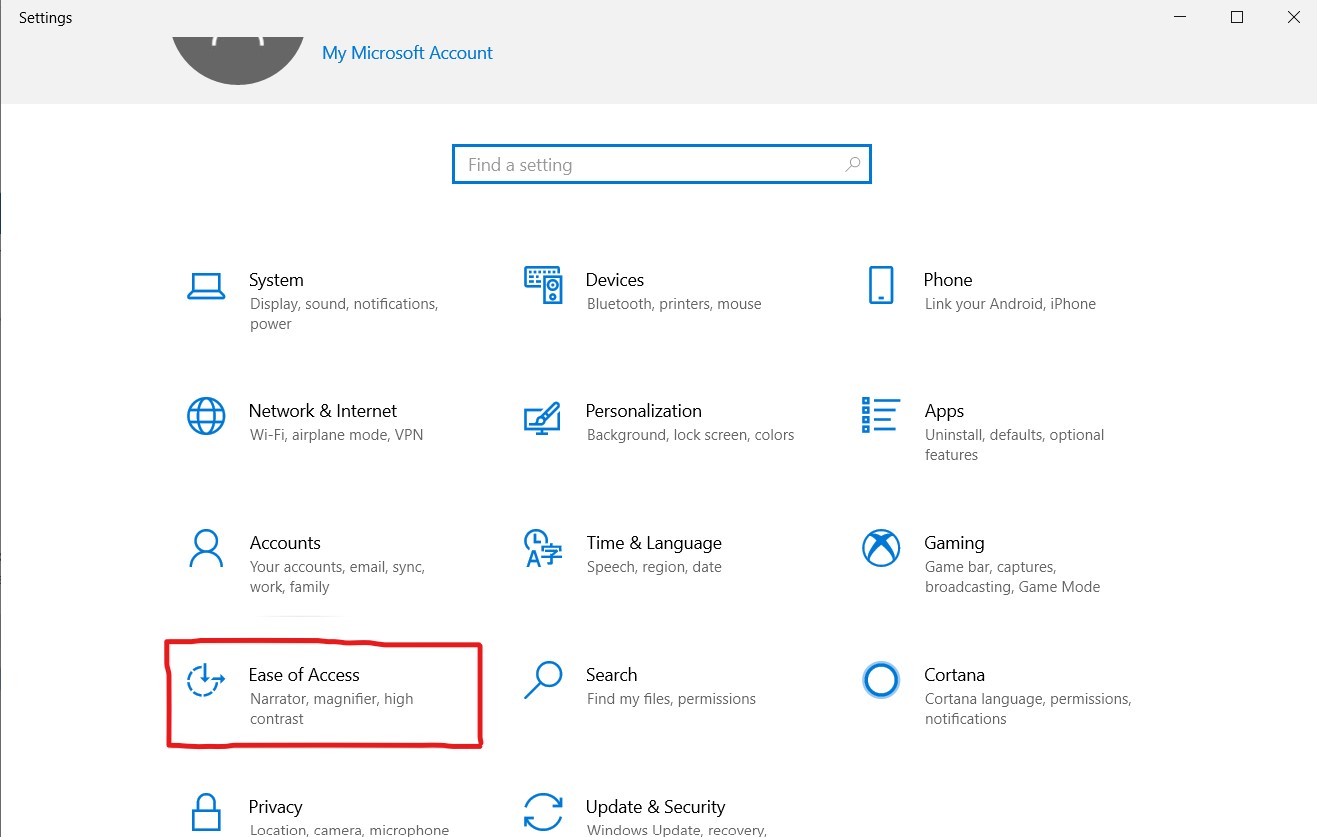Image resolution: width=1317 pixels, height=837 pixels.
Task: Click magnifier icon in the search box
Action: 853,165
